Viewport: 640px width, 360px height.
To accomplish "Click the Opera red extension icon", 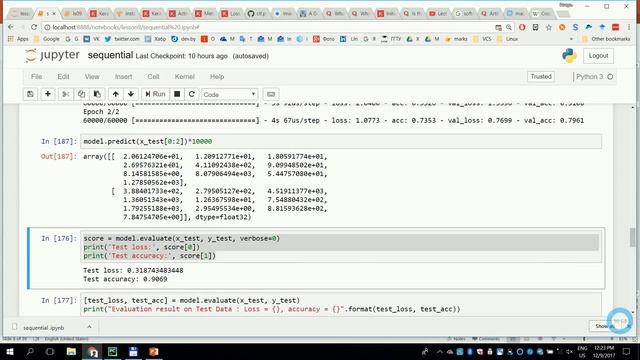I will [522, 27].
